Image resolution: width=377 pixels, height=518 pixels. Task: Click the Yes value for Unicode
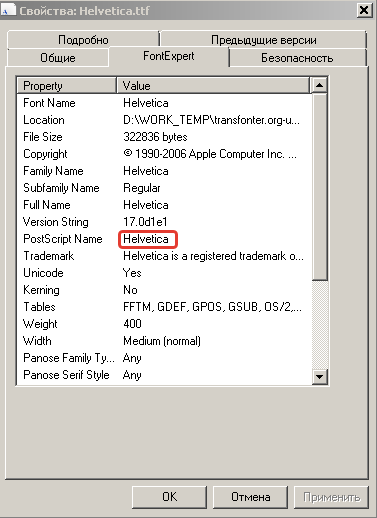pyautogui.click(x=132, y=273)
